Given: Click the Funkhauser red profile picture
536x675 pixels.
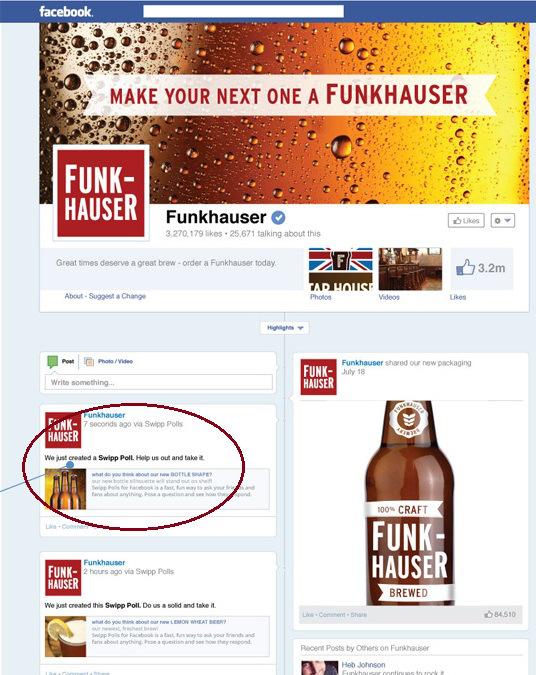Looking at the screenshot, I should coord(101,193).
